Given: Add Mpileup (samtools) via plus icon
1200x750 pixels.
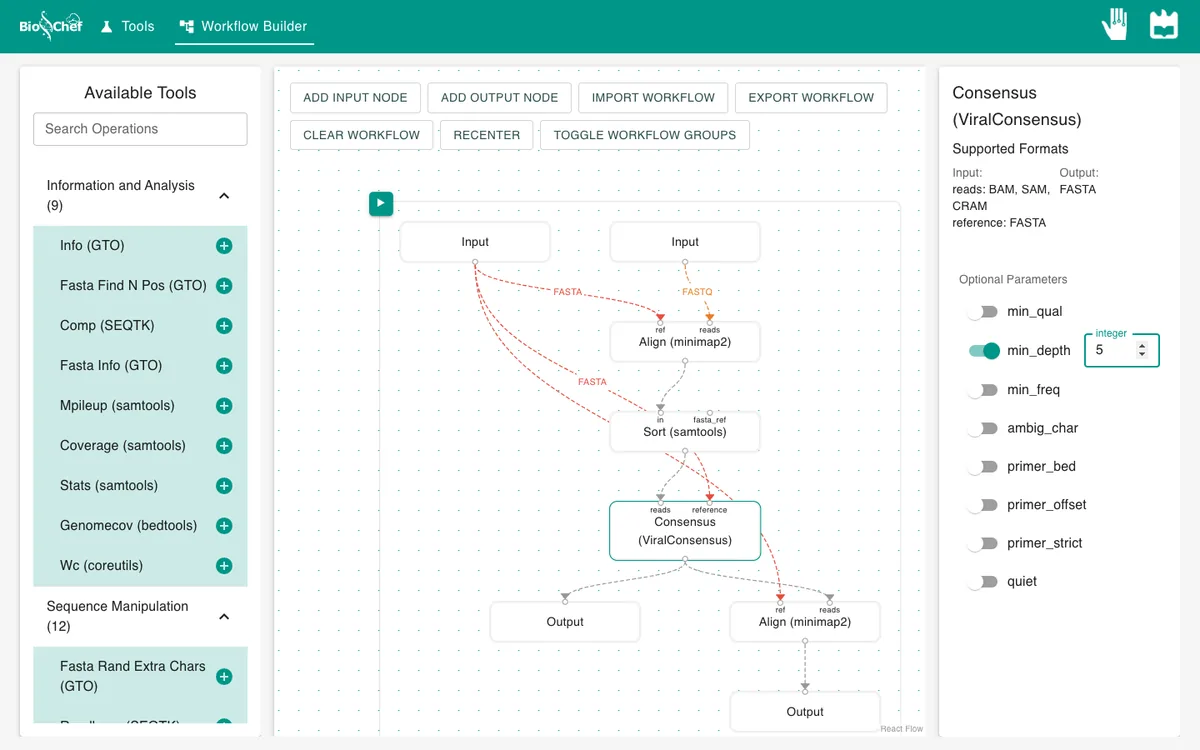Looking at the screenshot, I should coord(224,406).
